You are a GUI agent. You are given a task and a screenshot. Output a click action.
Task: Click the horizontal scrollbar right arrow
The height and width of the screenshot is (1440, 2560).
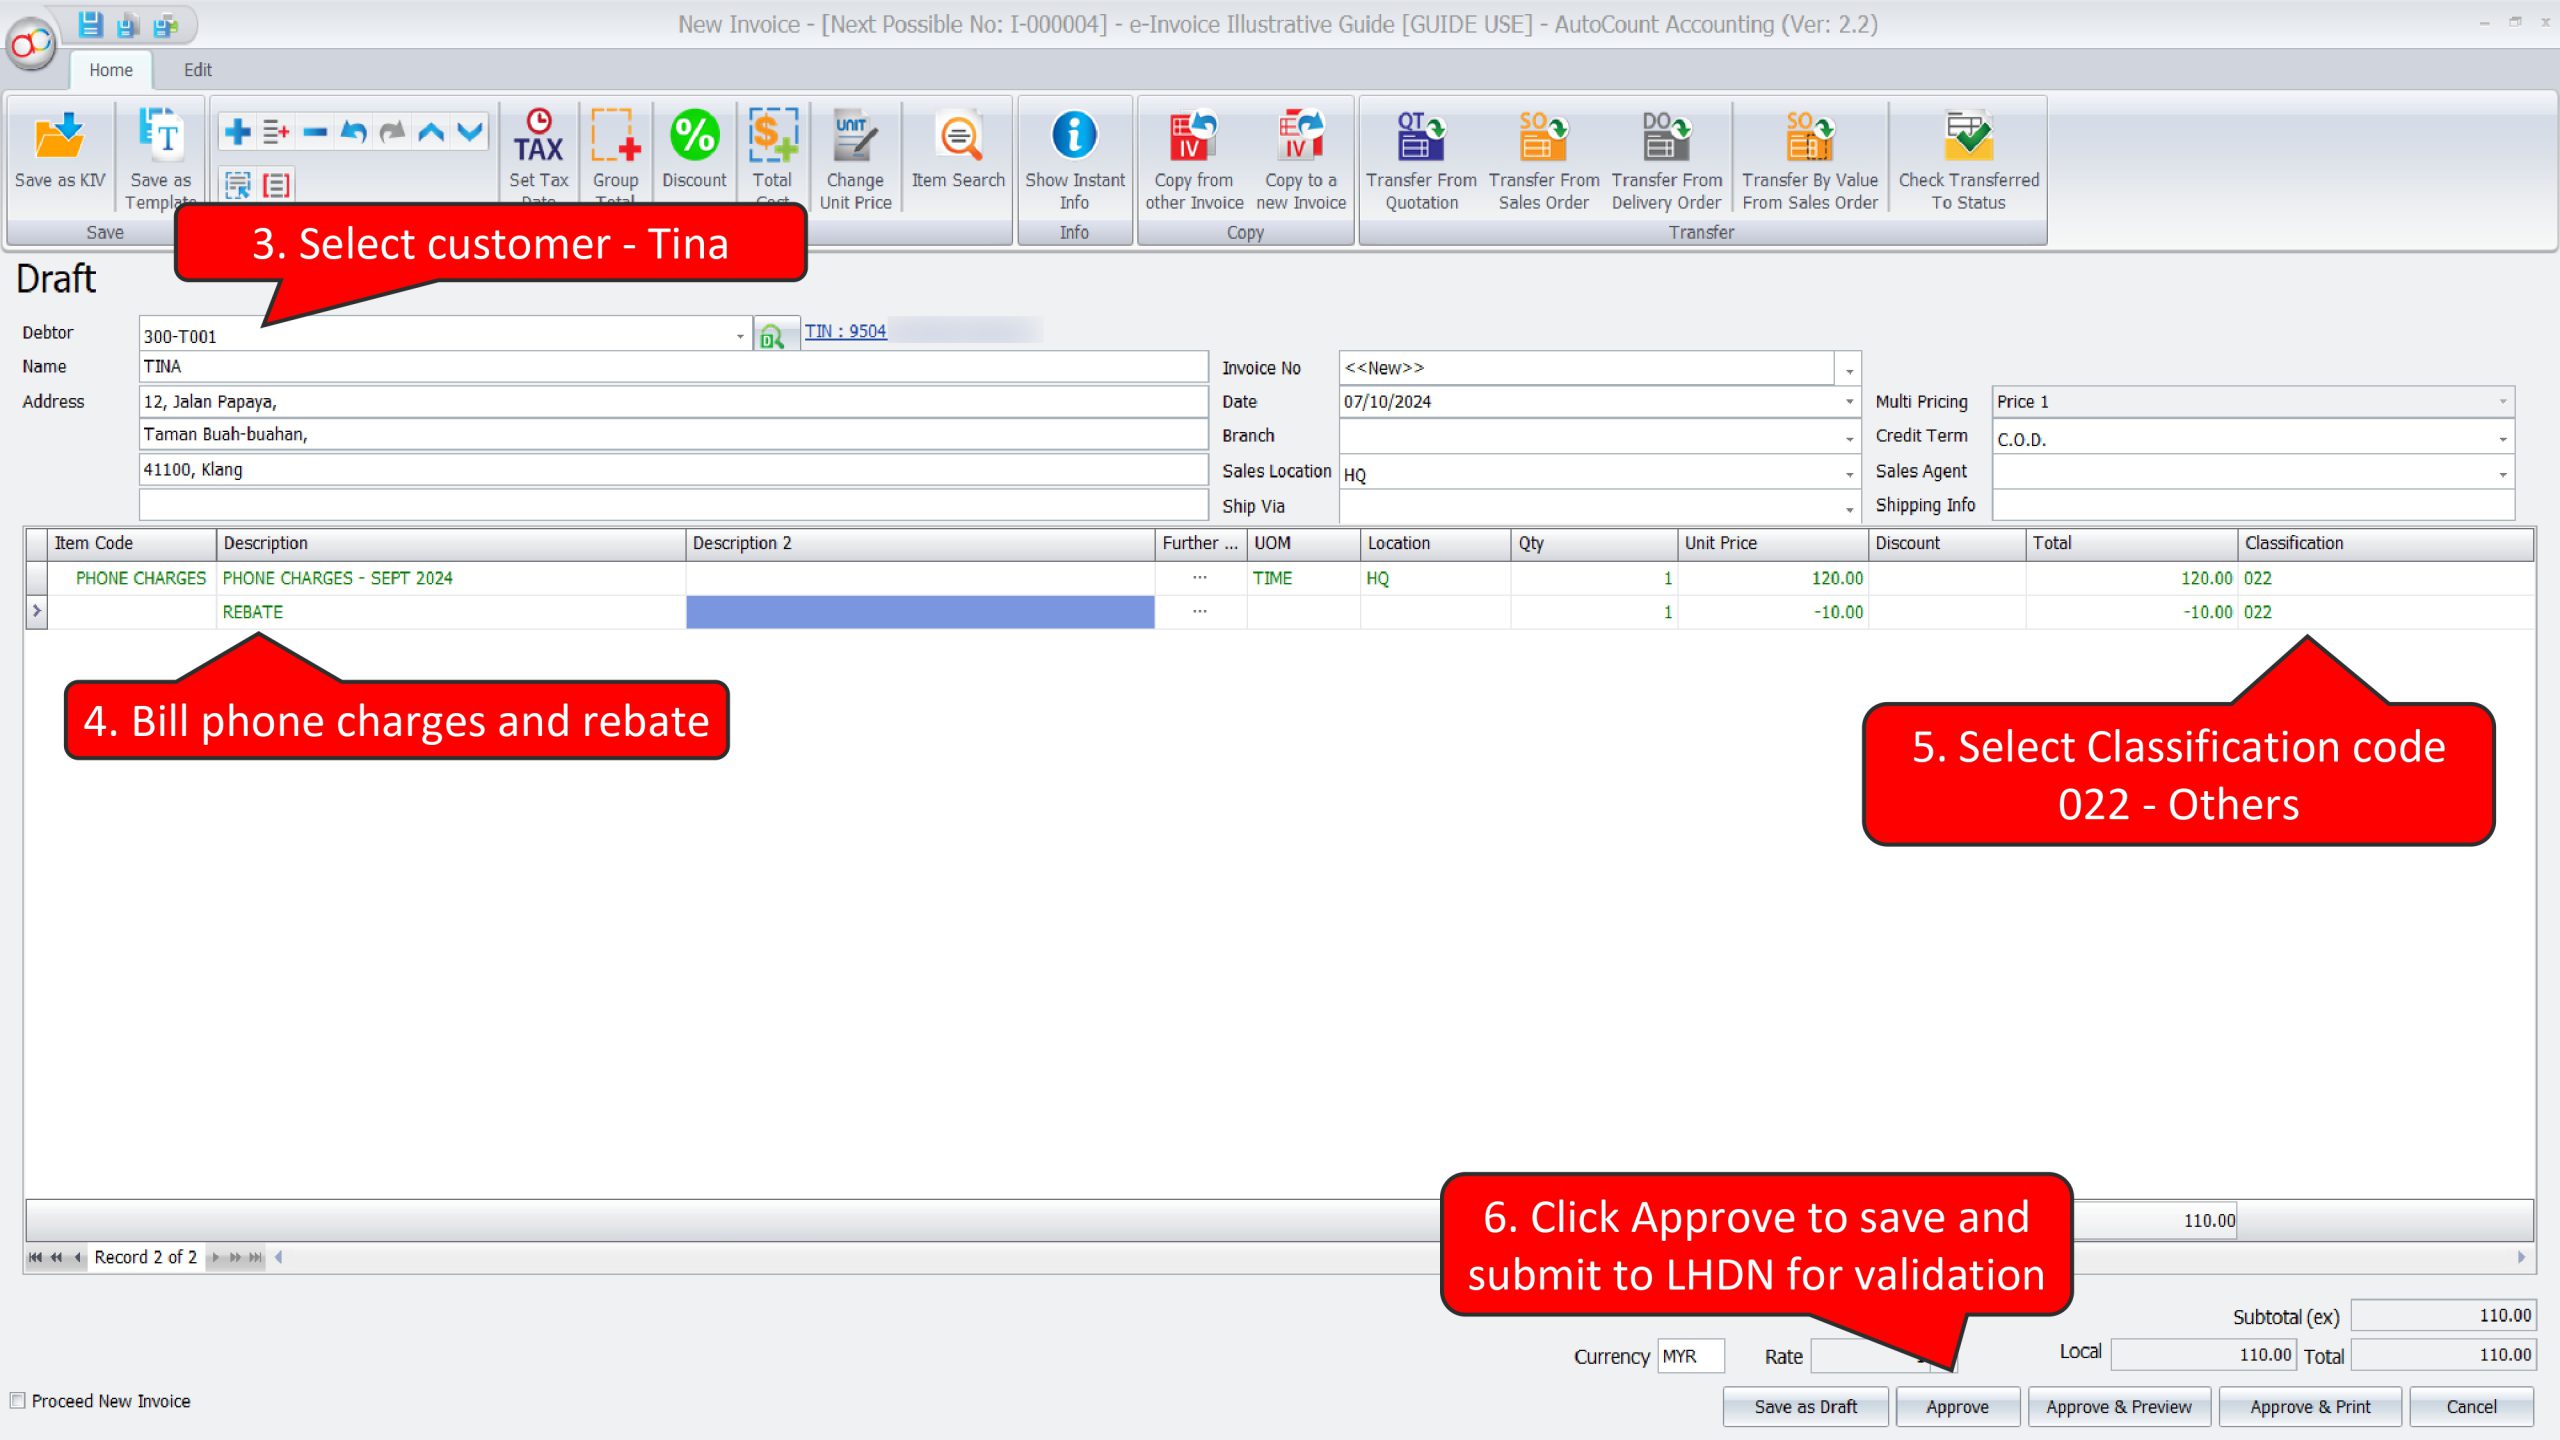pyautogui.click(x=2521, y=1257)
